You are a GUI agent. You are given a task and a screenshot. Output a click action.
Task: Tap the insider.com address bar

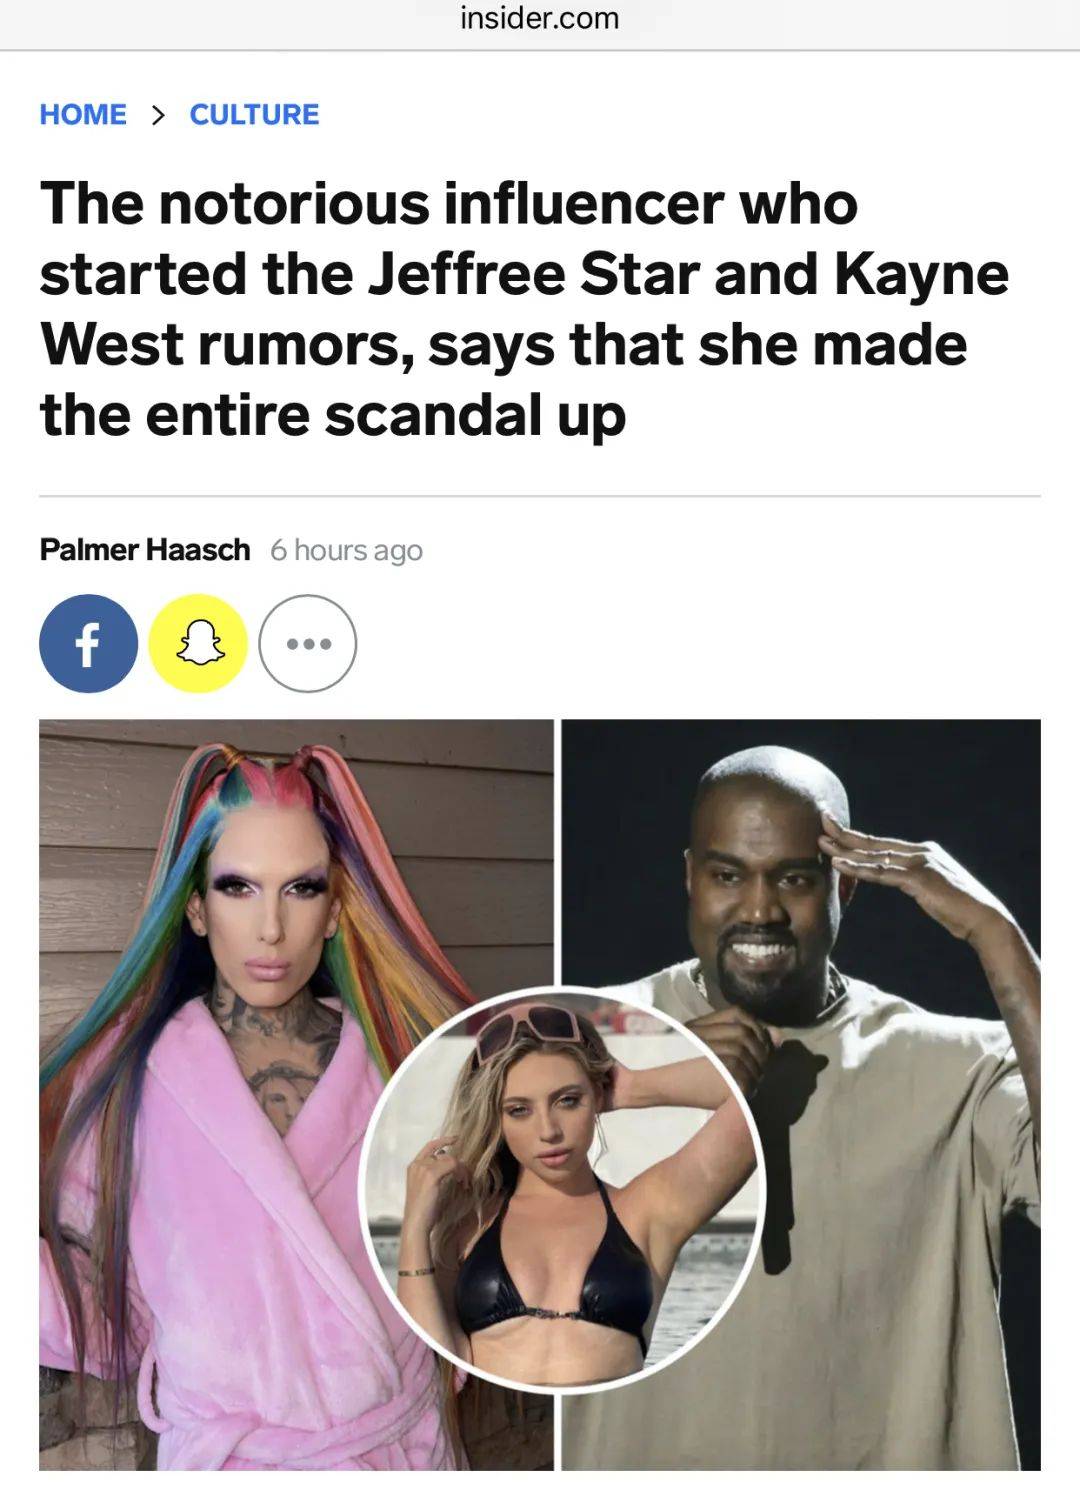coord(540,19)
